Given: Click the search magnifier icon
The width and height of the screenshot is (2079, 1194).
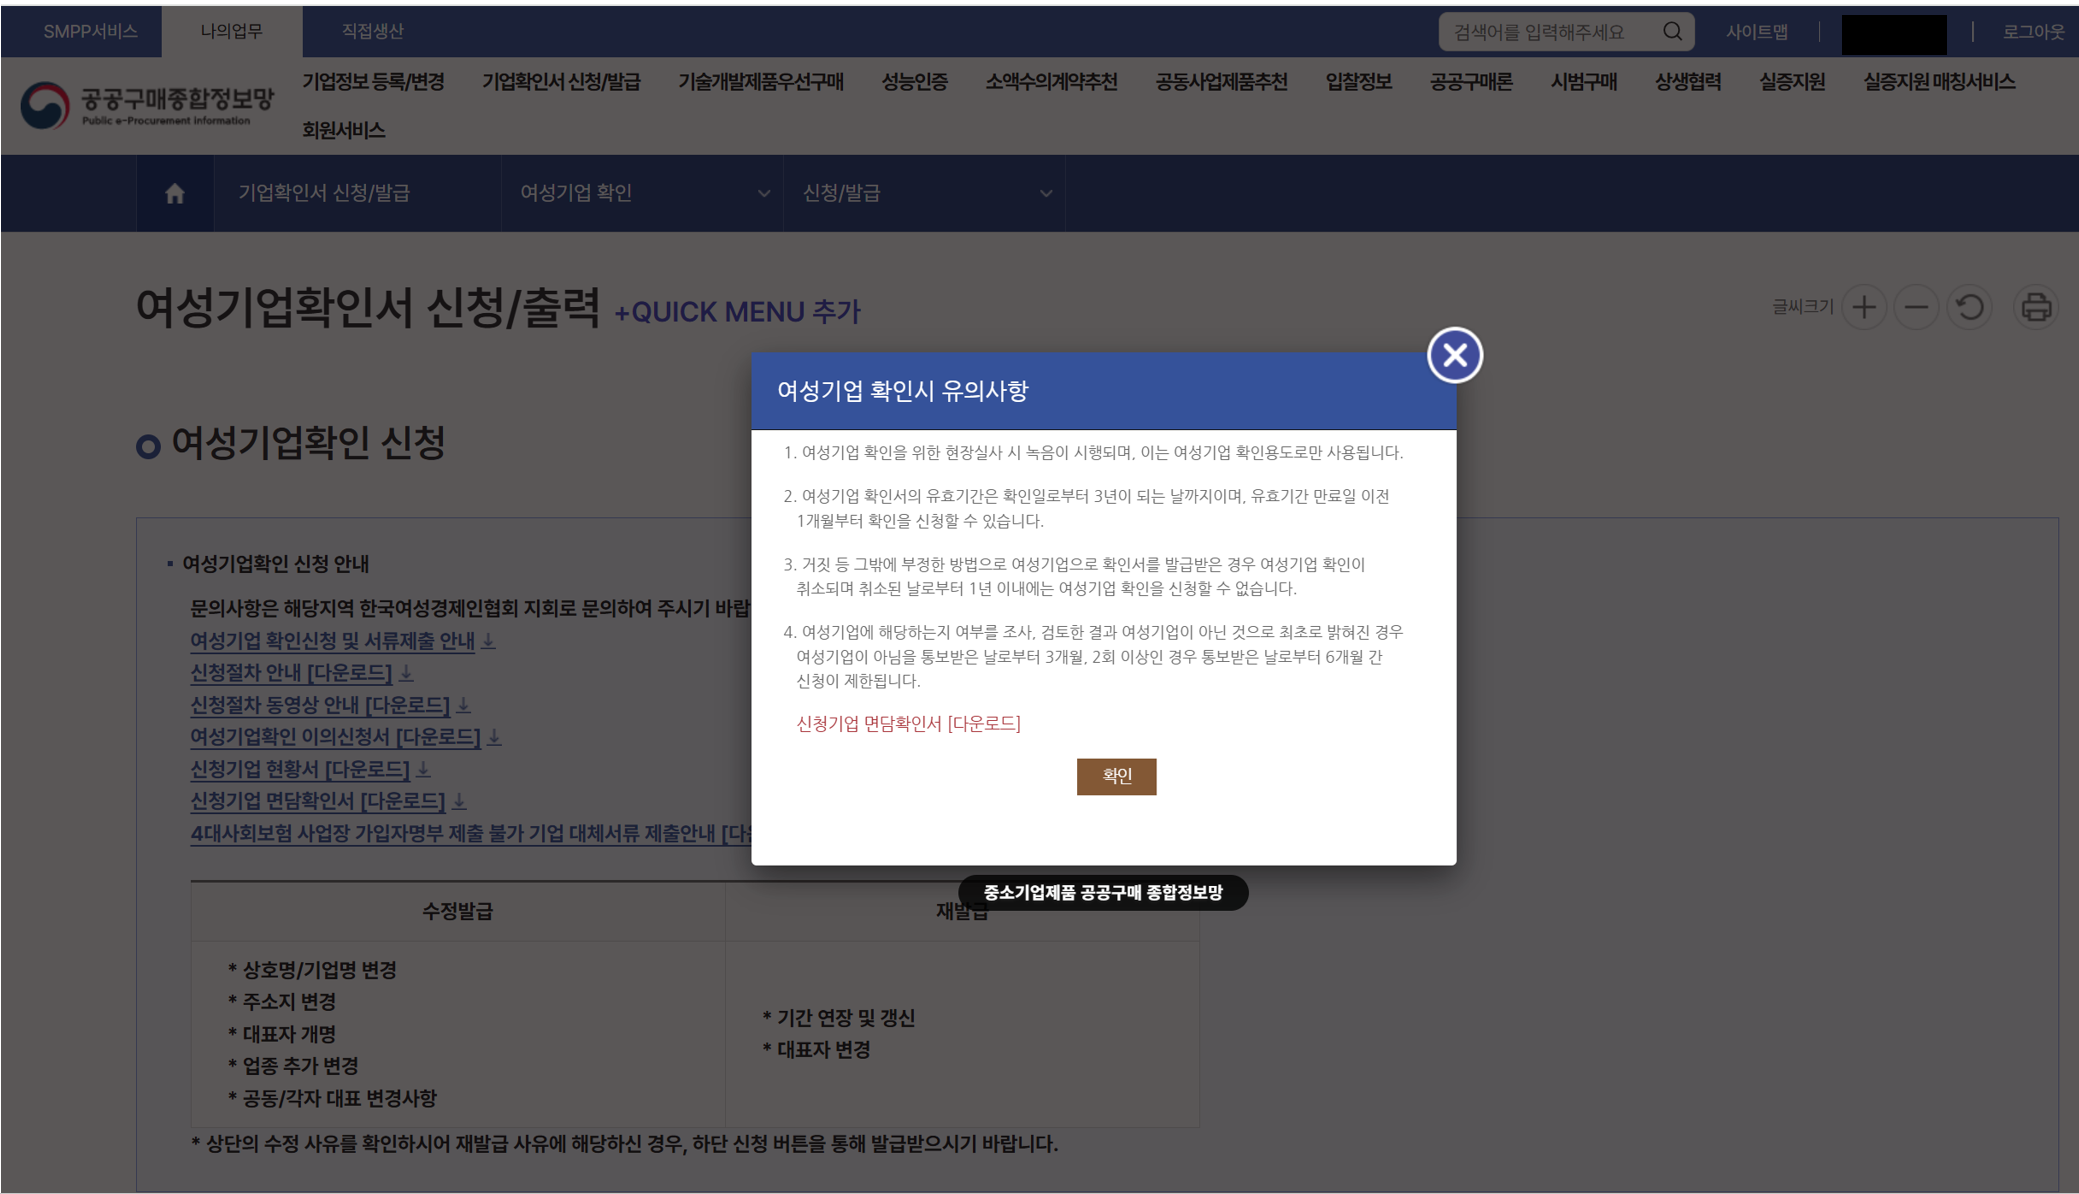Looking at the screenshot, I should pyautogui.click(x=1672, y=32).
